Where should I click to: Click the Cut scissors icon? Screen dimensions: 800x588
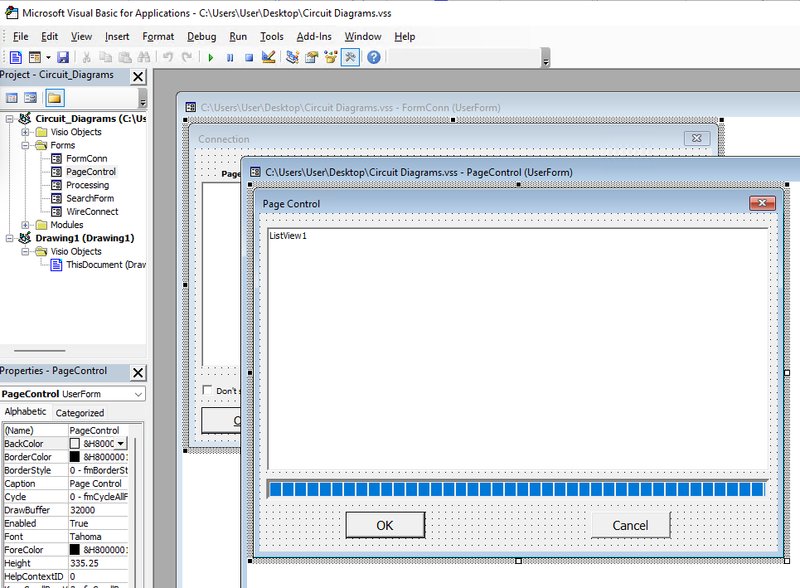coord(87,57)
